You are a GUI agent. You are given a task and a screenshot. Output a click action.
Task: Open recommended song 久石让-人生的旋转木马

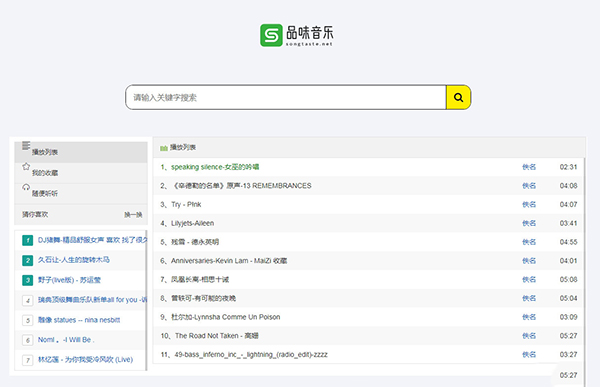coord(73,260)
